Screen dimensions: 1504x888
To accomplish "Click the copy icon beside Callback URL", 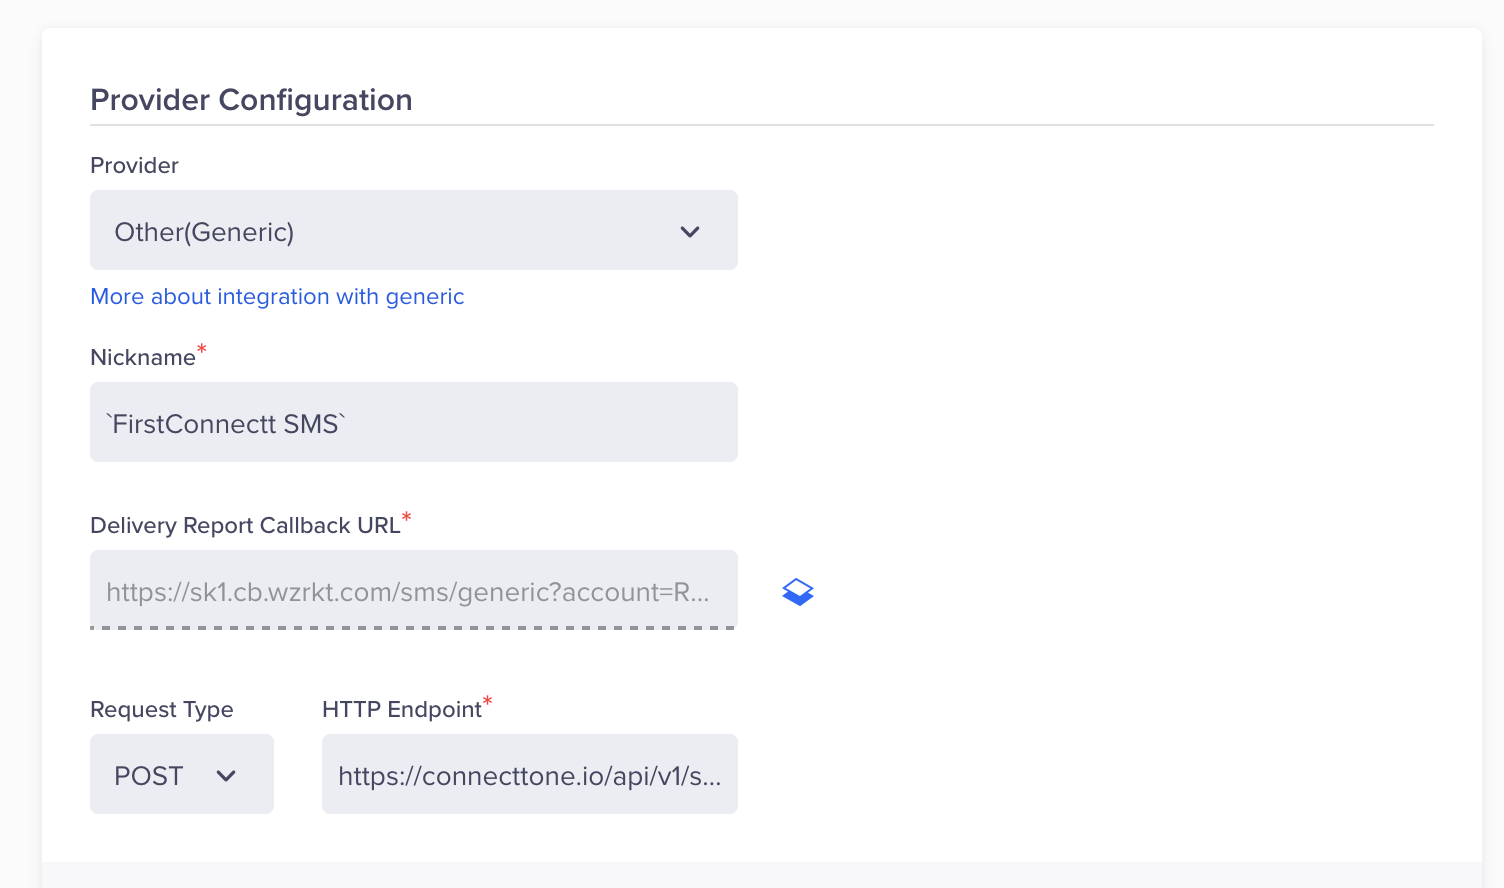I will [x=798, y=592].
